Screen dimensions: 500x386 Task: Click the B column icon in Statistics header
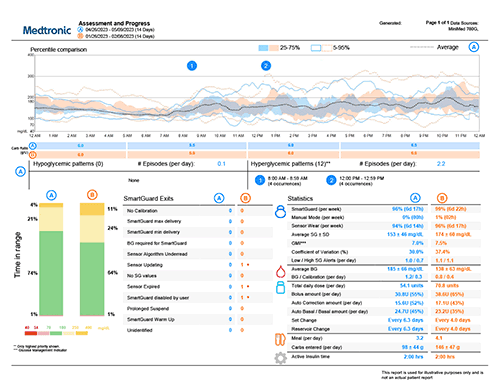pos(442,198)
